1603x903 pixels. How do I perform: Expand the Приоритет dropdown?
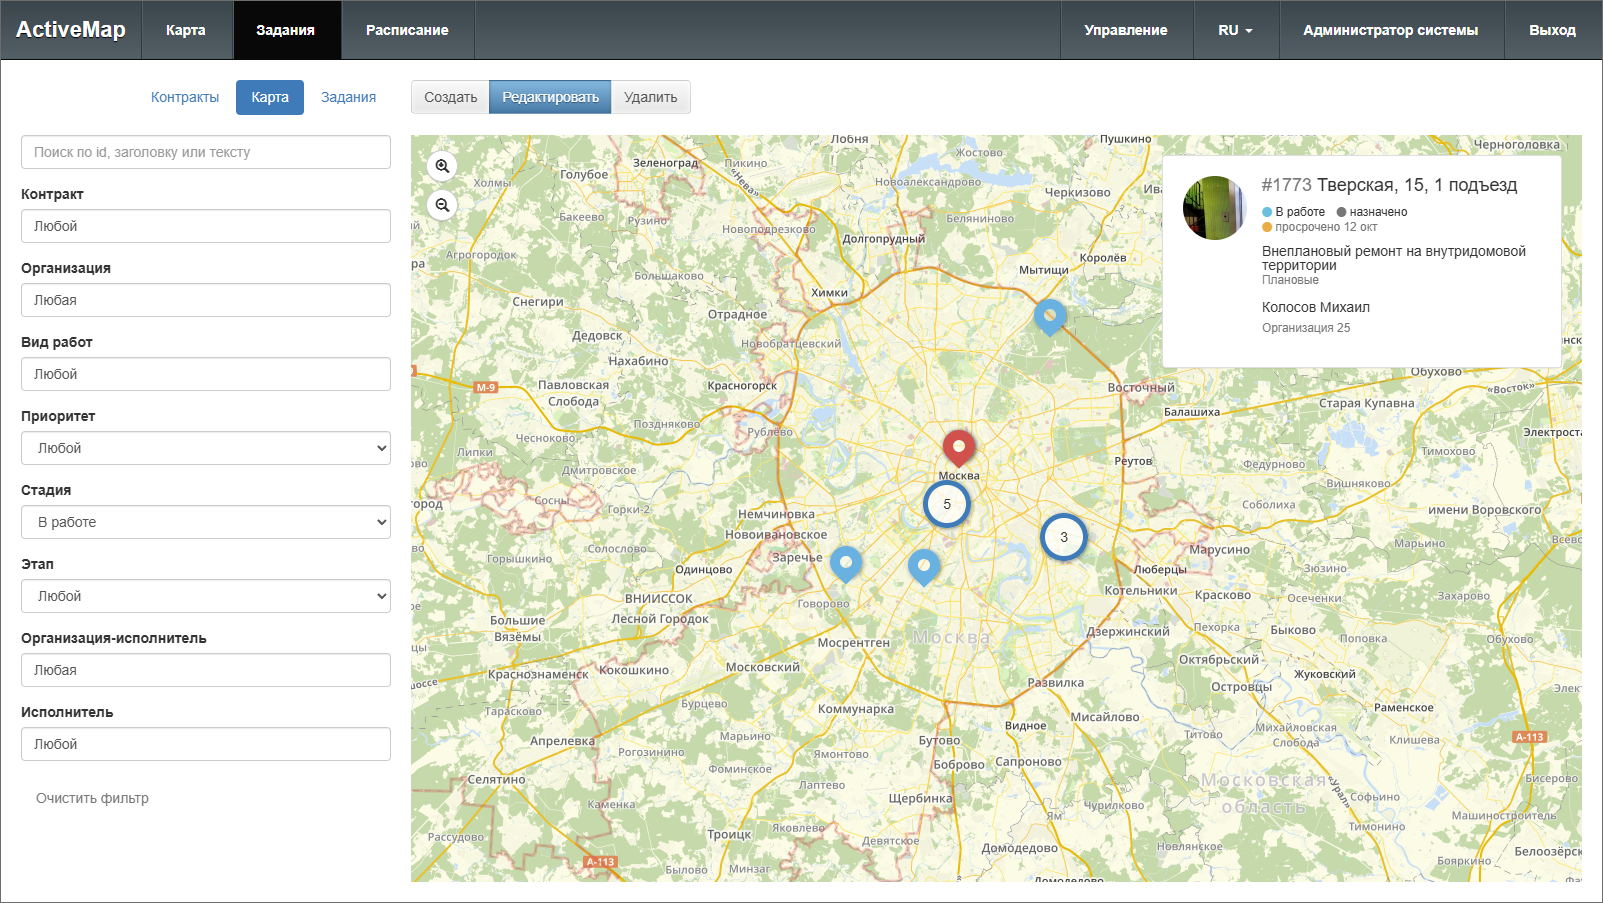[x=206, y=448]
